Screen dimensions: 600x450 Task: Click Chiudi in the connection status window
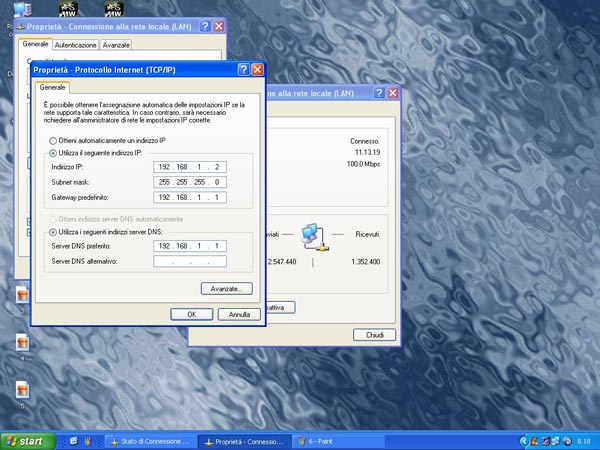point(374,335)
